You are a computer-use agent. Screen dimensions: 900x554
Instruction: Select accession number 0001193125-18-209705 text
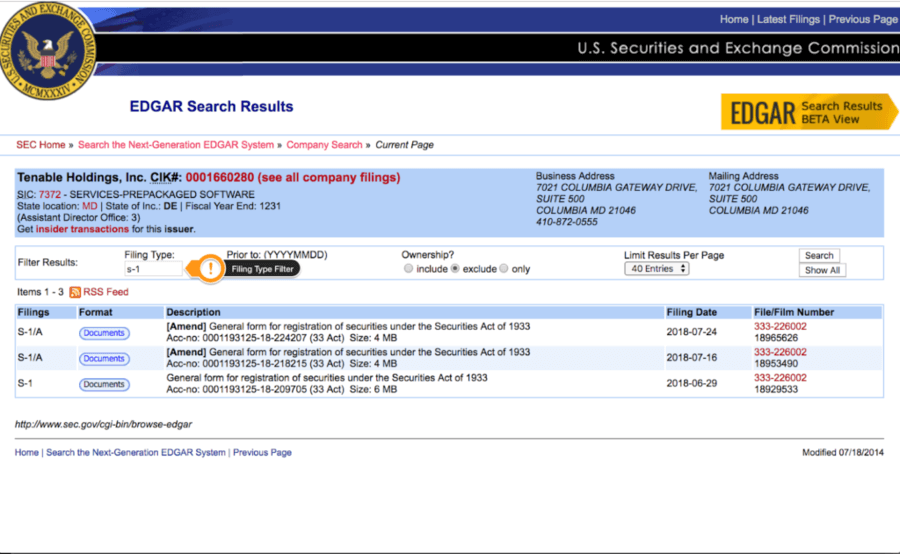255,390
